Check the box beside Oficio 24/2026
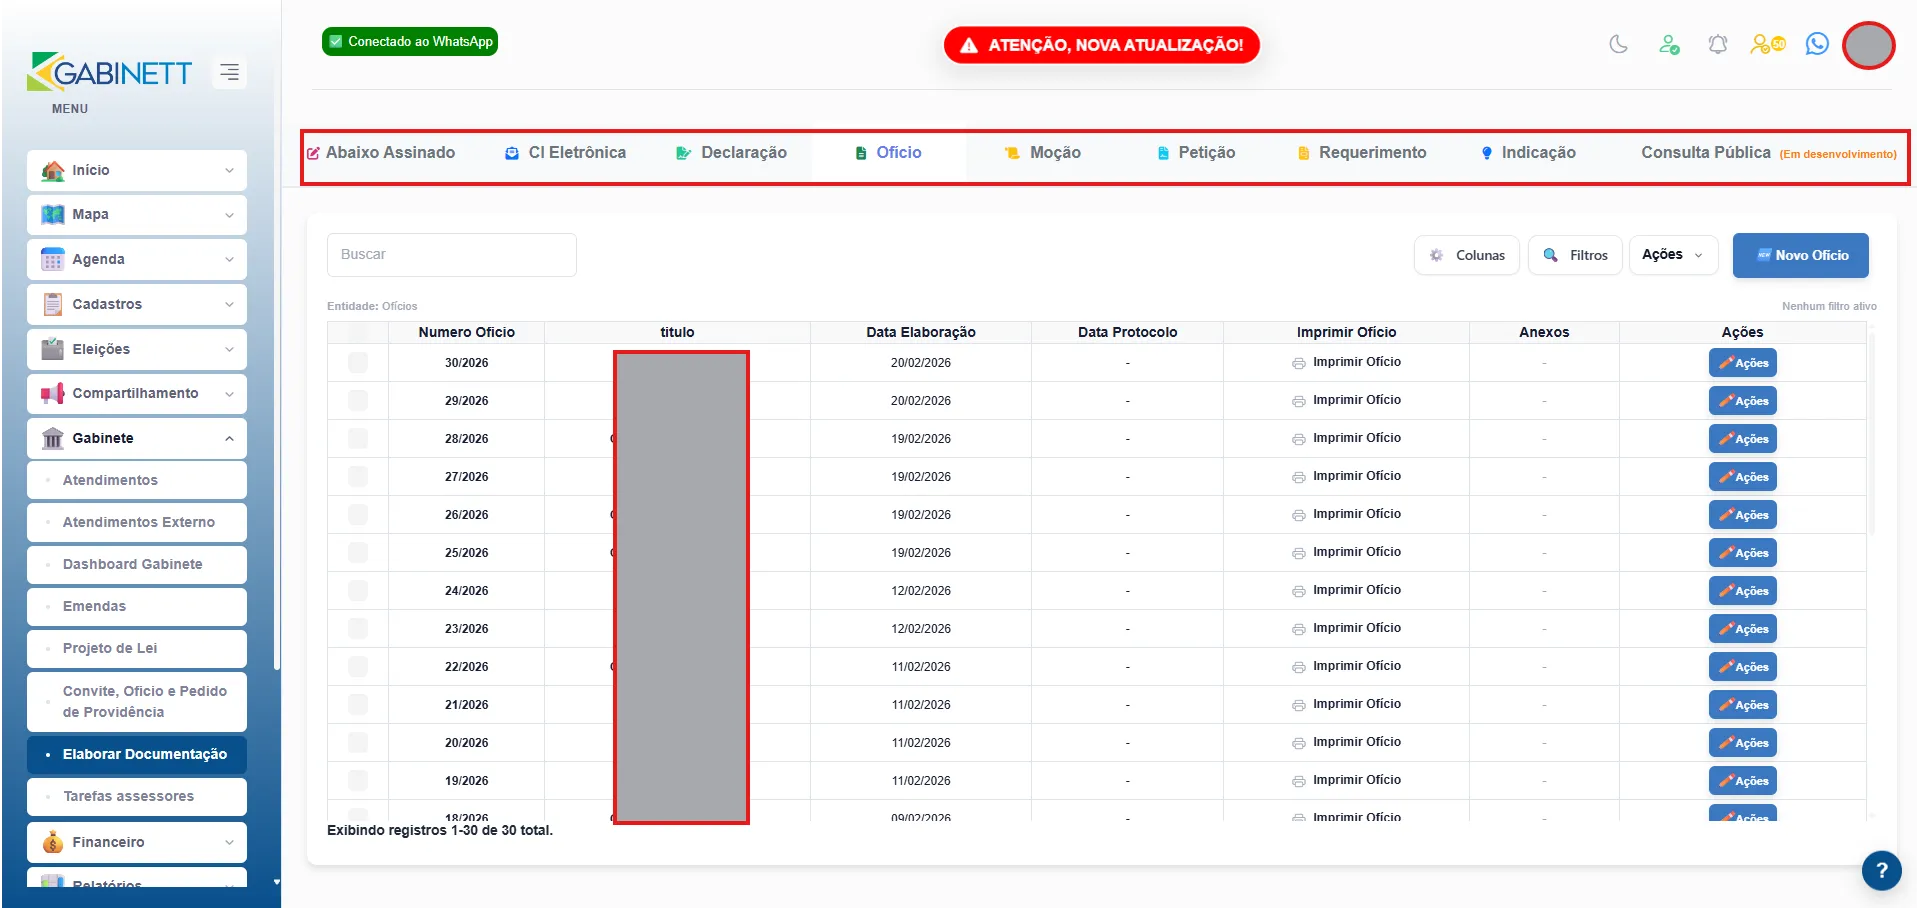 358,590
